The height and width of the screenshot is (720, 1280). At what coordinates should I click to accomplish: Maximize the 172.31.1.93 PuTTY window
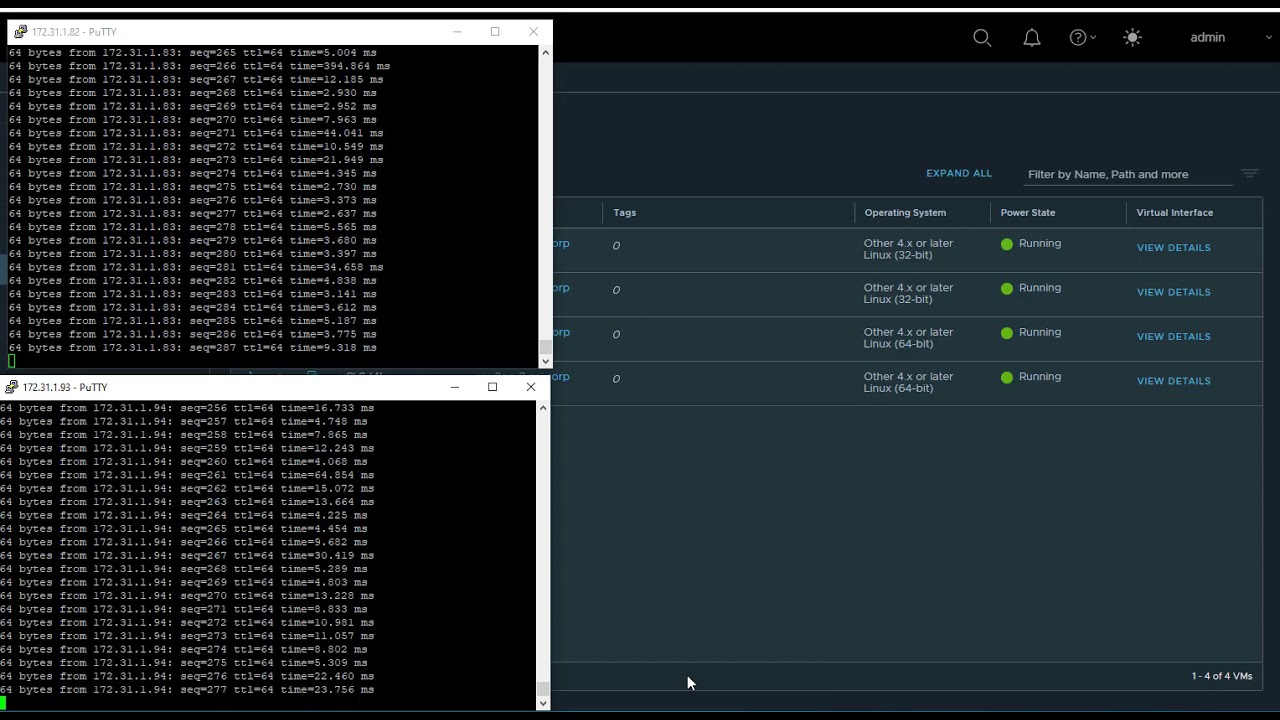[492, 387]
